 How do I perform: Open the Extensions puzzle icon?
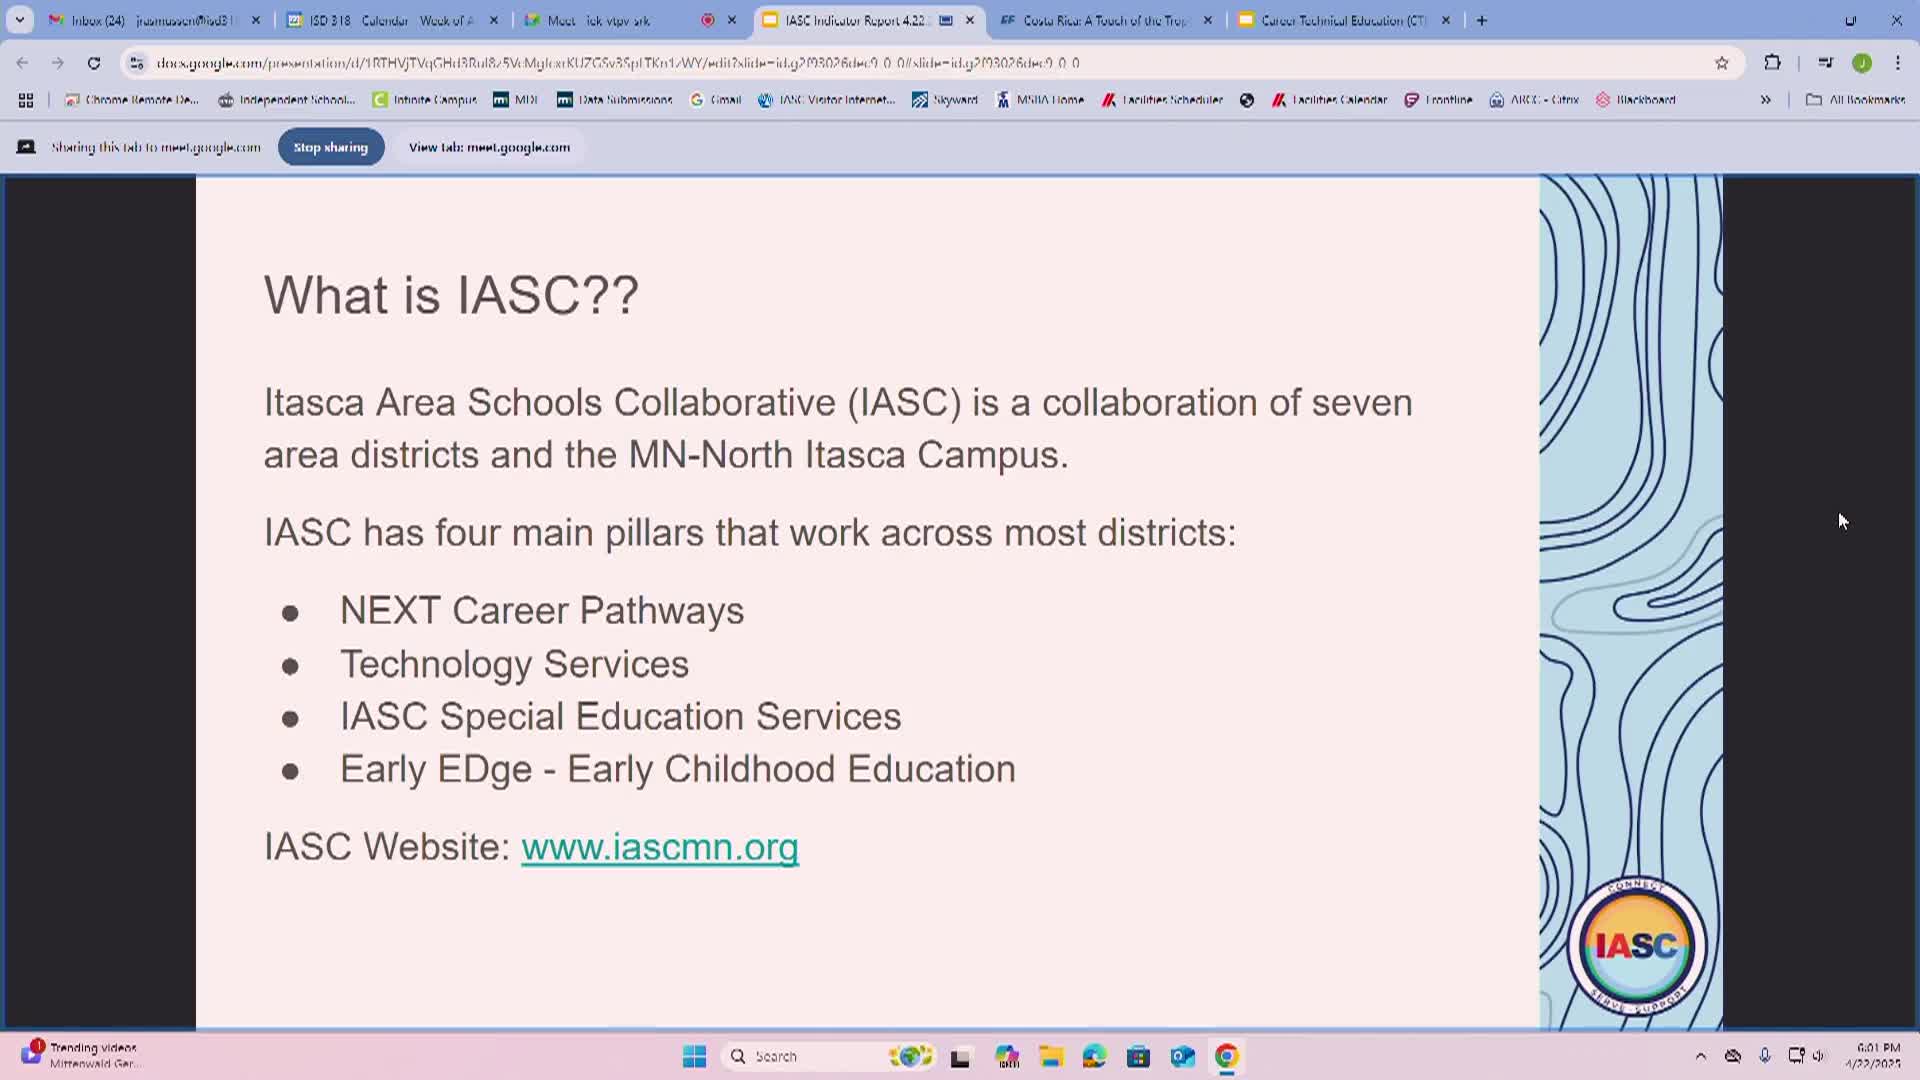(x=1772, y=63)
